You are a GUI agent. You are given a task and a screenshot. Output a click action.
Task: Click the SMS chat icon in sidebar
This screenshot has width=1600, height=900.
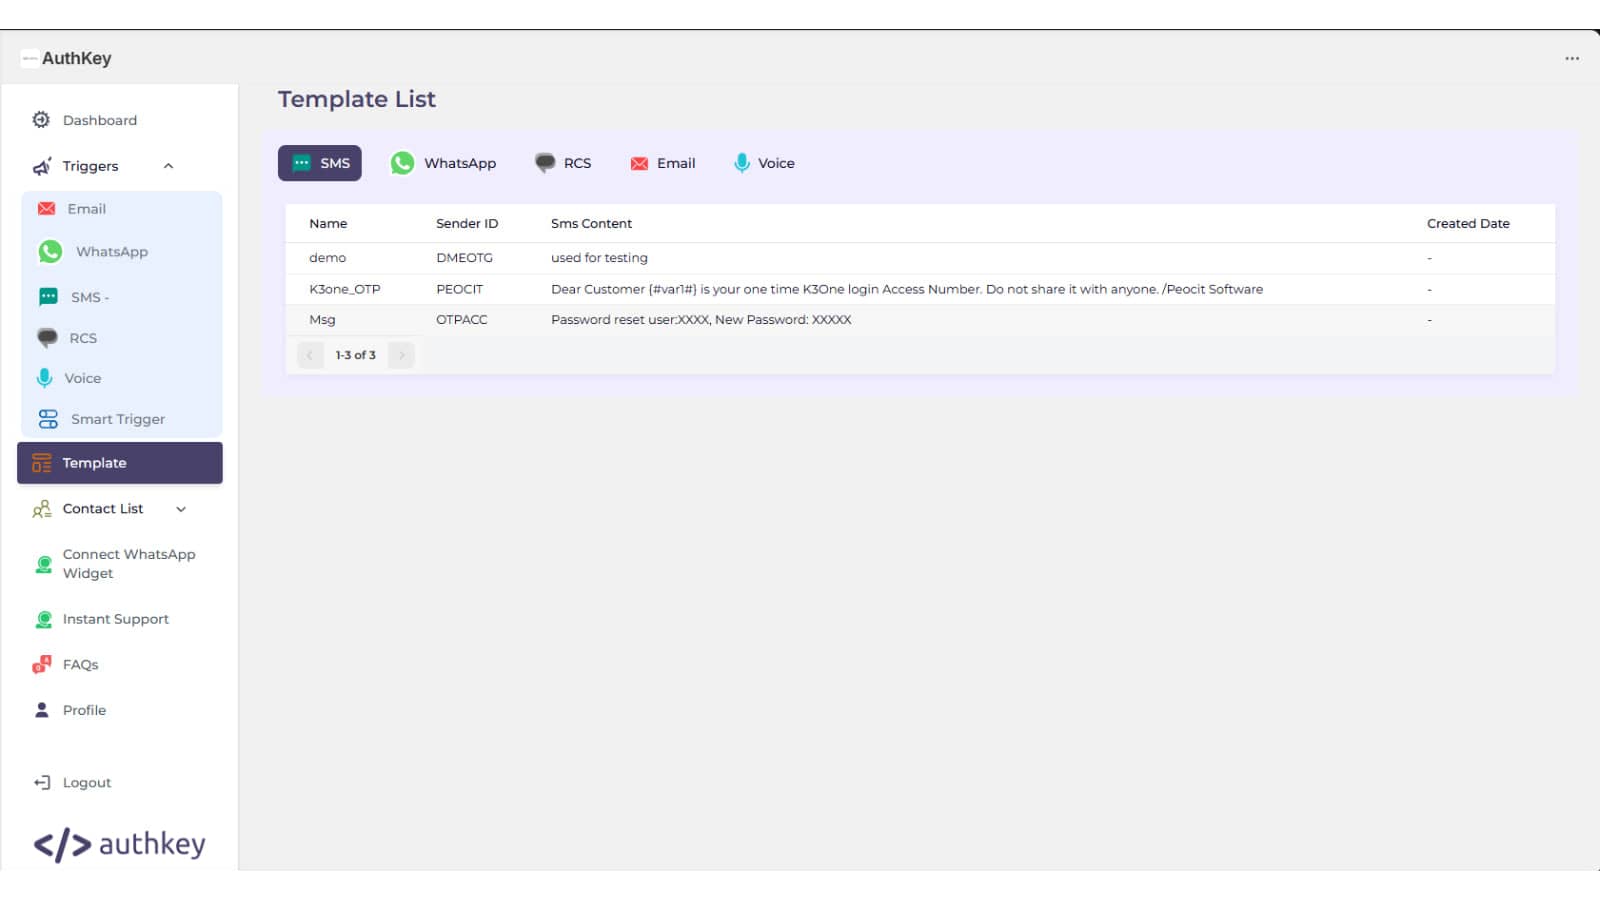(x=48, y=297)
